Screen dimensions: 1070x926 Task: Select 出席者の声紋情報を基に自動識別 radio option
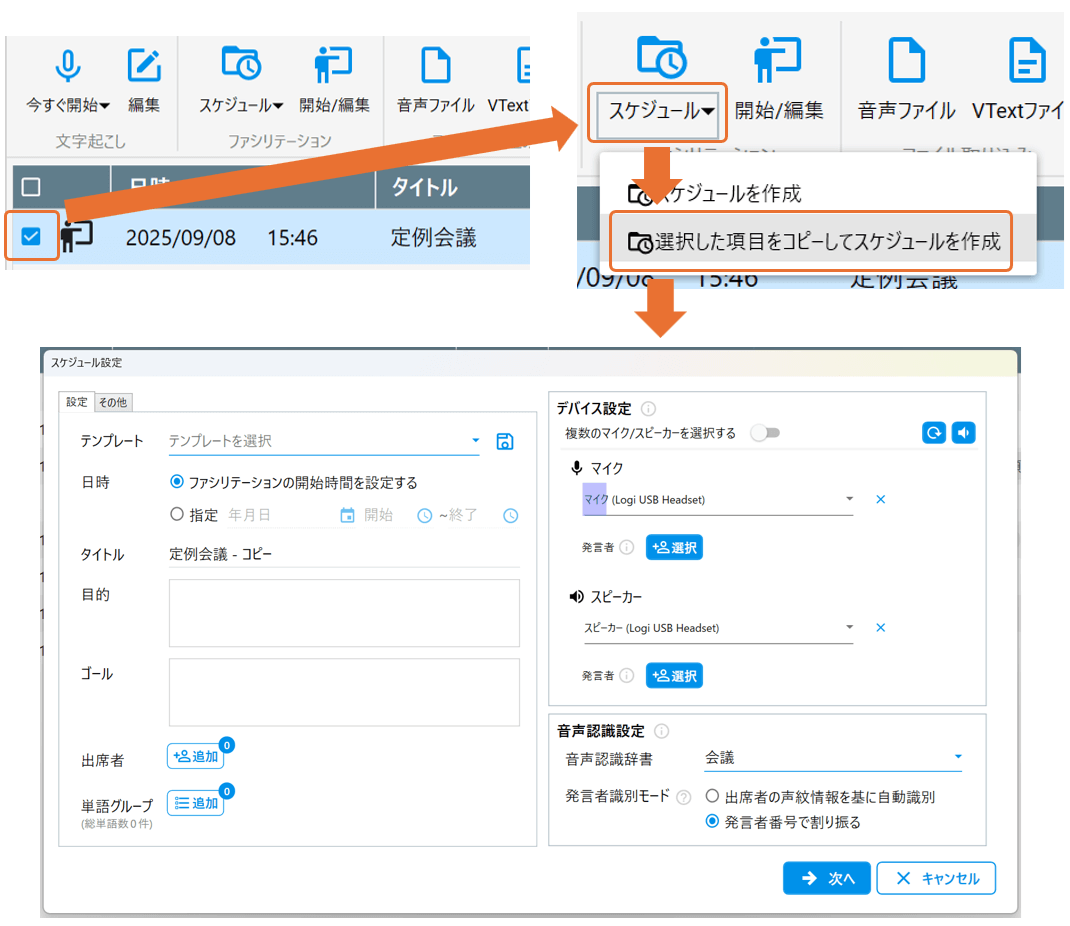[712, 797]
